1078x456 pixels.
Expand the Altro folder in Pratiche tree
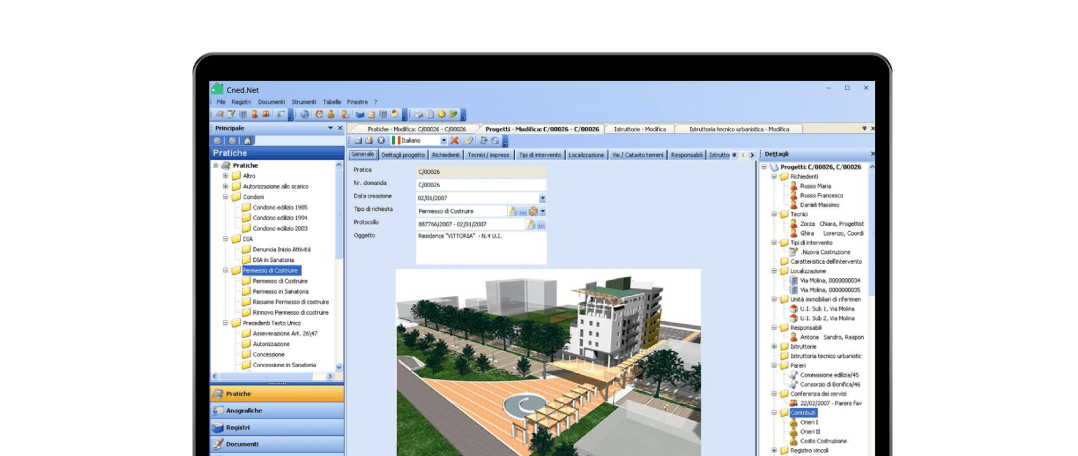226,176
